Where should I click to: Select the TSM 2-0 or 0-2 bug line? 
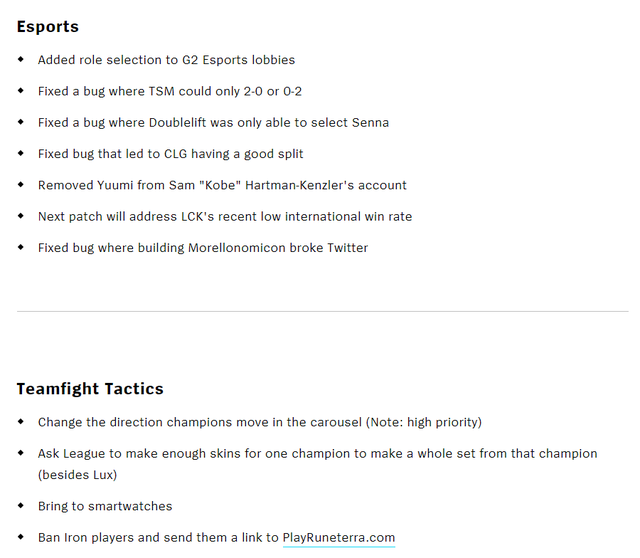pyautogui.click(x=170, y=91)
